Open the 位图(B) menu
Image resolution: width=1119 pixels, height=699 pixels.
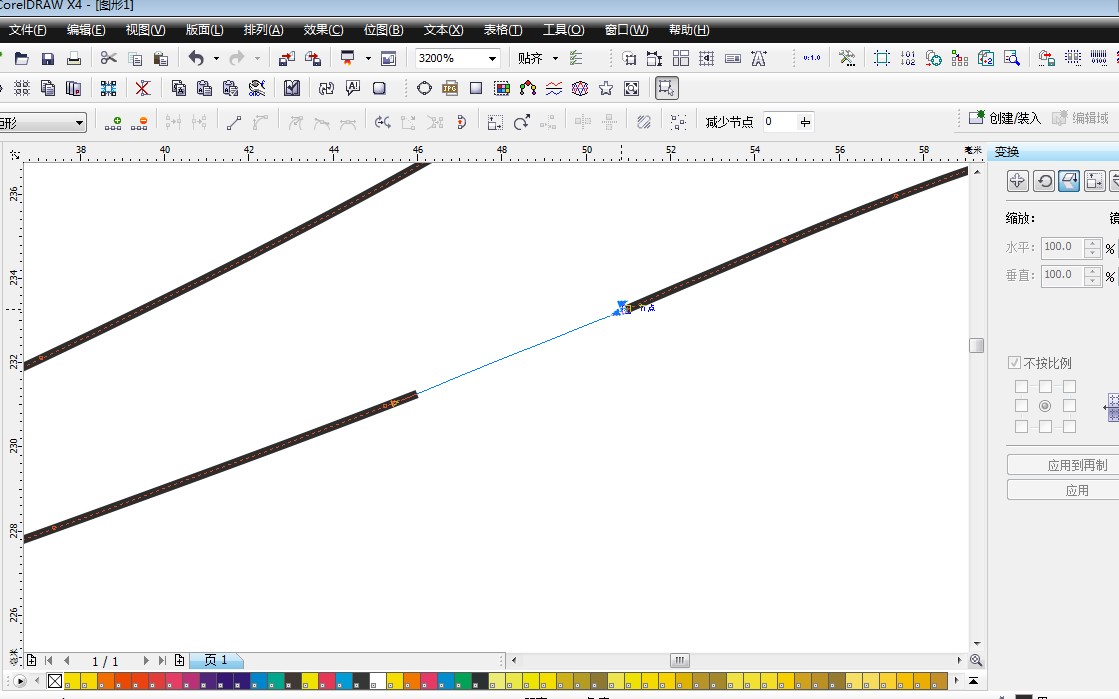383,30
